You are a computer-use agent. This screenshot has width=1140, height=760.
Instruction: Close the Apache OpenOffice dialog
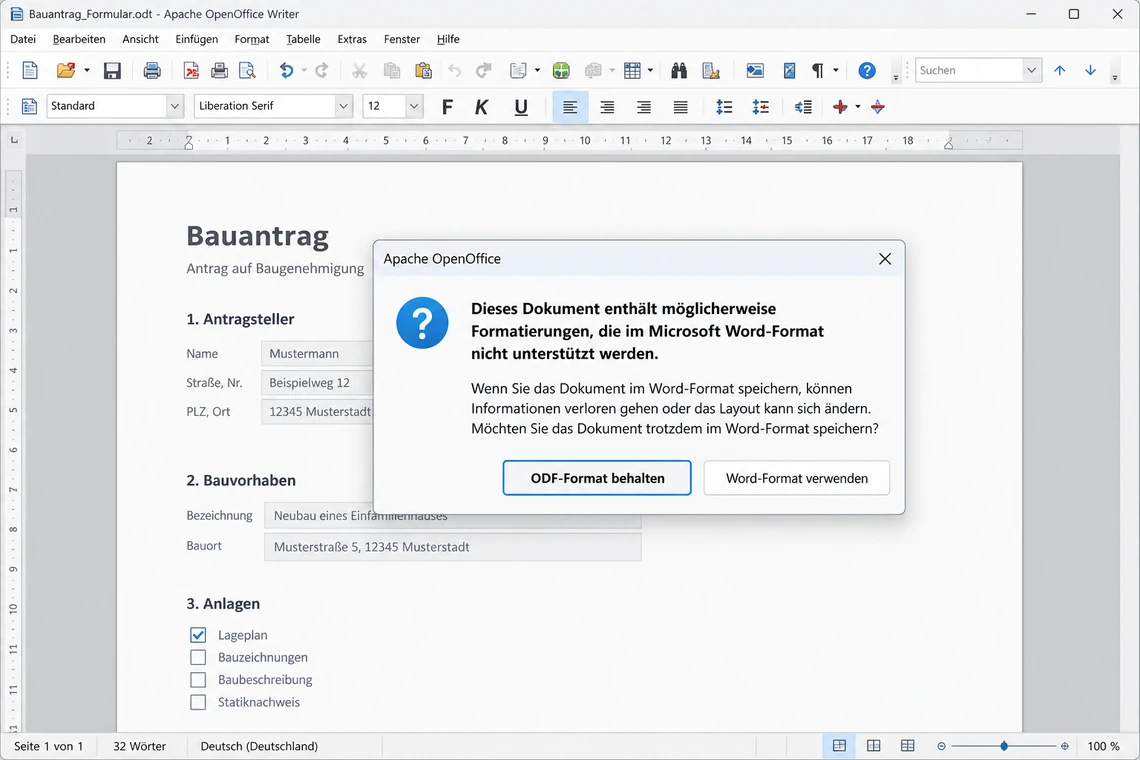coord(885,259)
